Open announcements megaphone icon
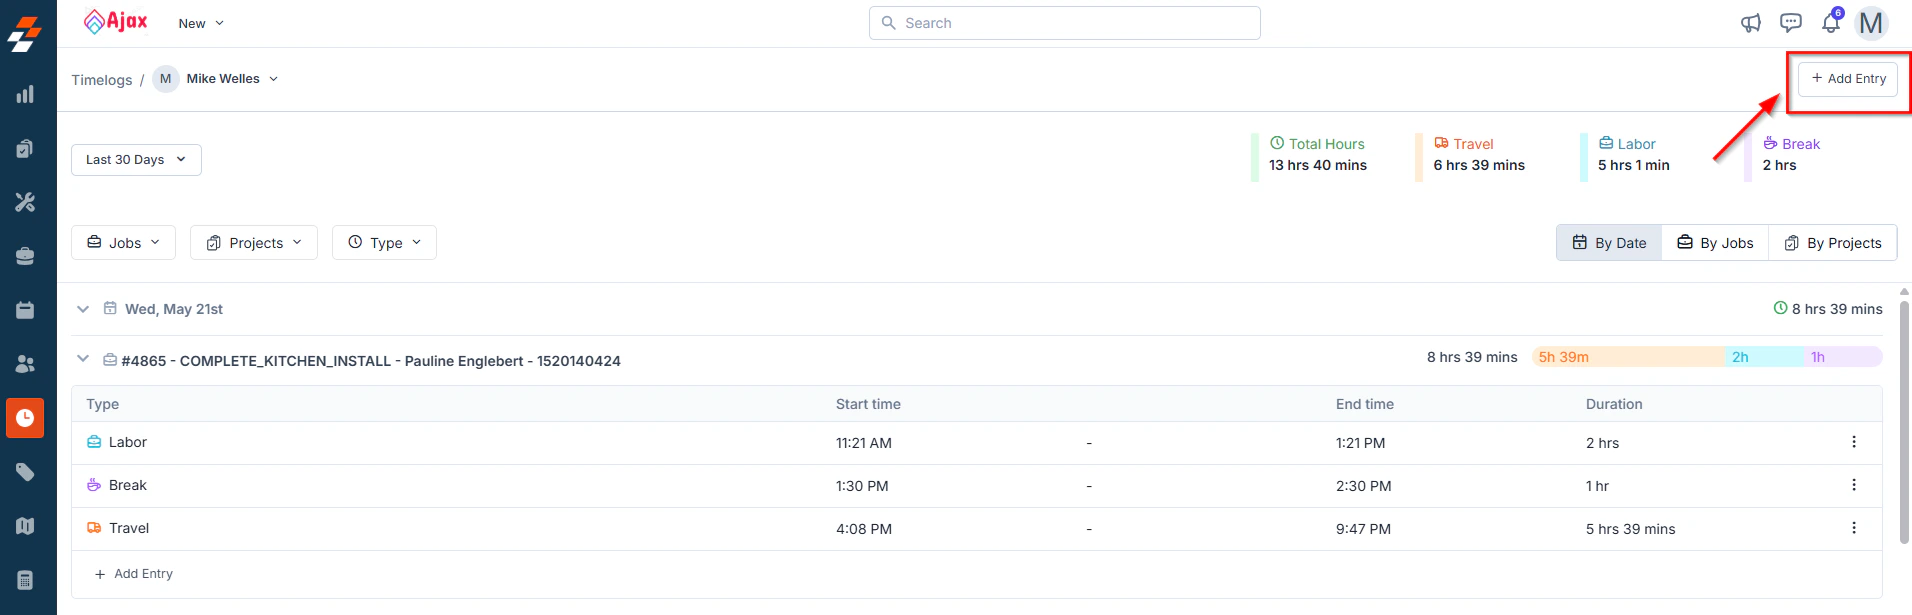 tap(1751, 23)
